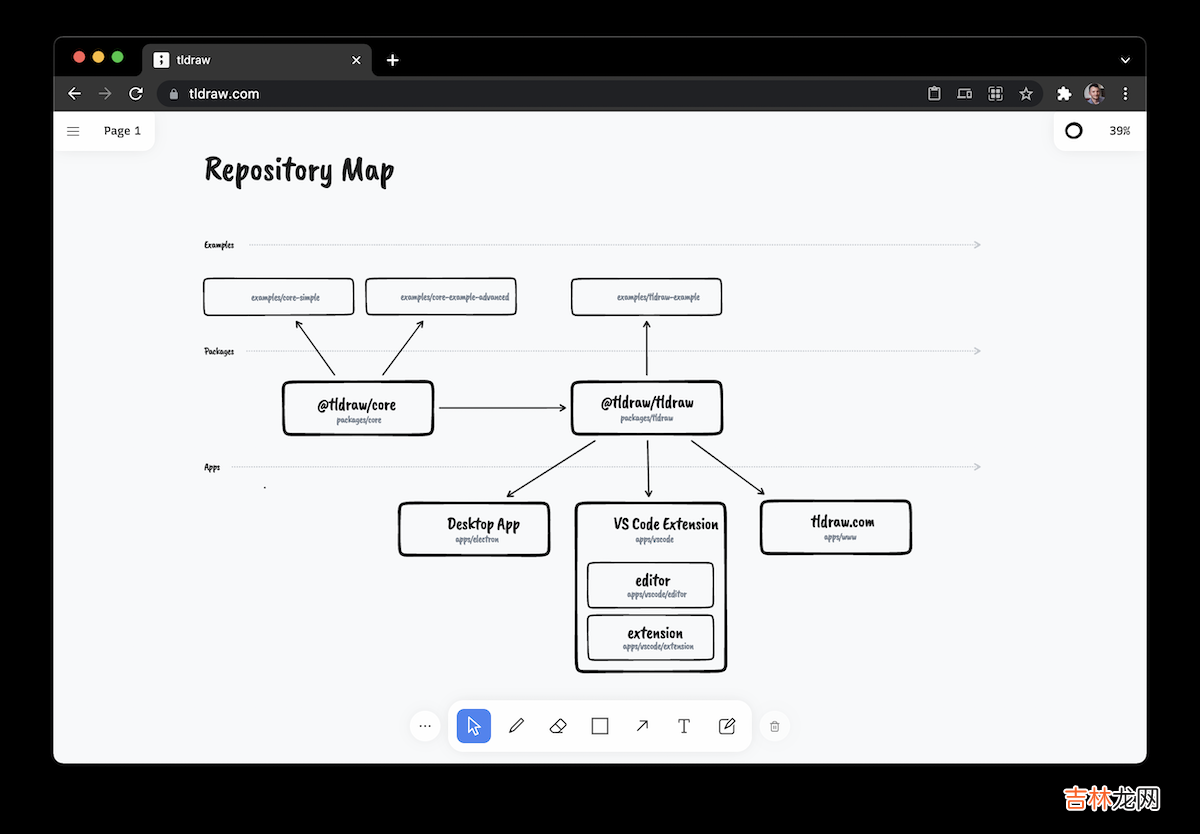Select the arrow pointer Select tool
Viewport: 1200px width, 834px height.
coord(474,726)
